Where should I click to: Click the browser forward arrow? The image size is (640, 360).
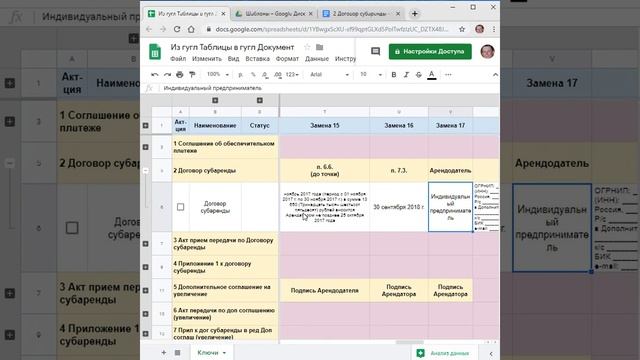coord(163,29)
